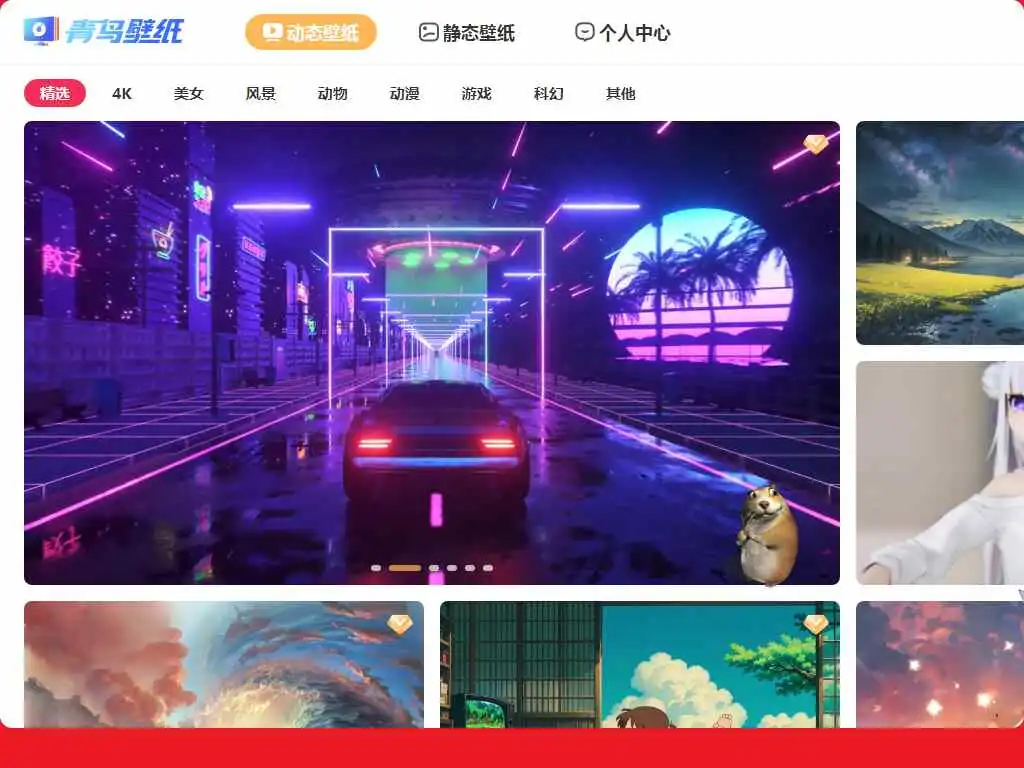The width and height of the screenshot is (1024, 768).
Task: Select the 精选 category
Action: [55, 93]
